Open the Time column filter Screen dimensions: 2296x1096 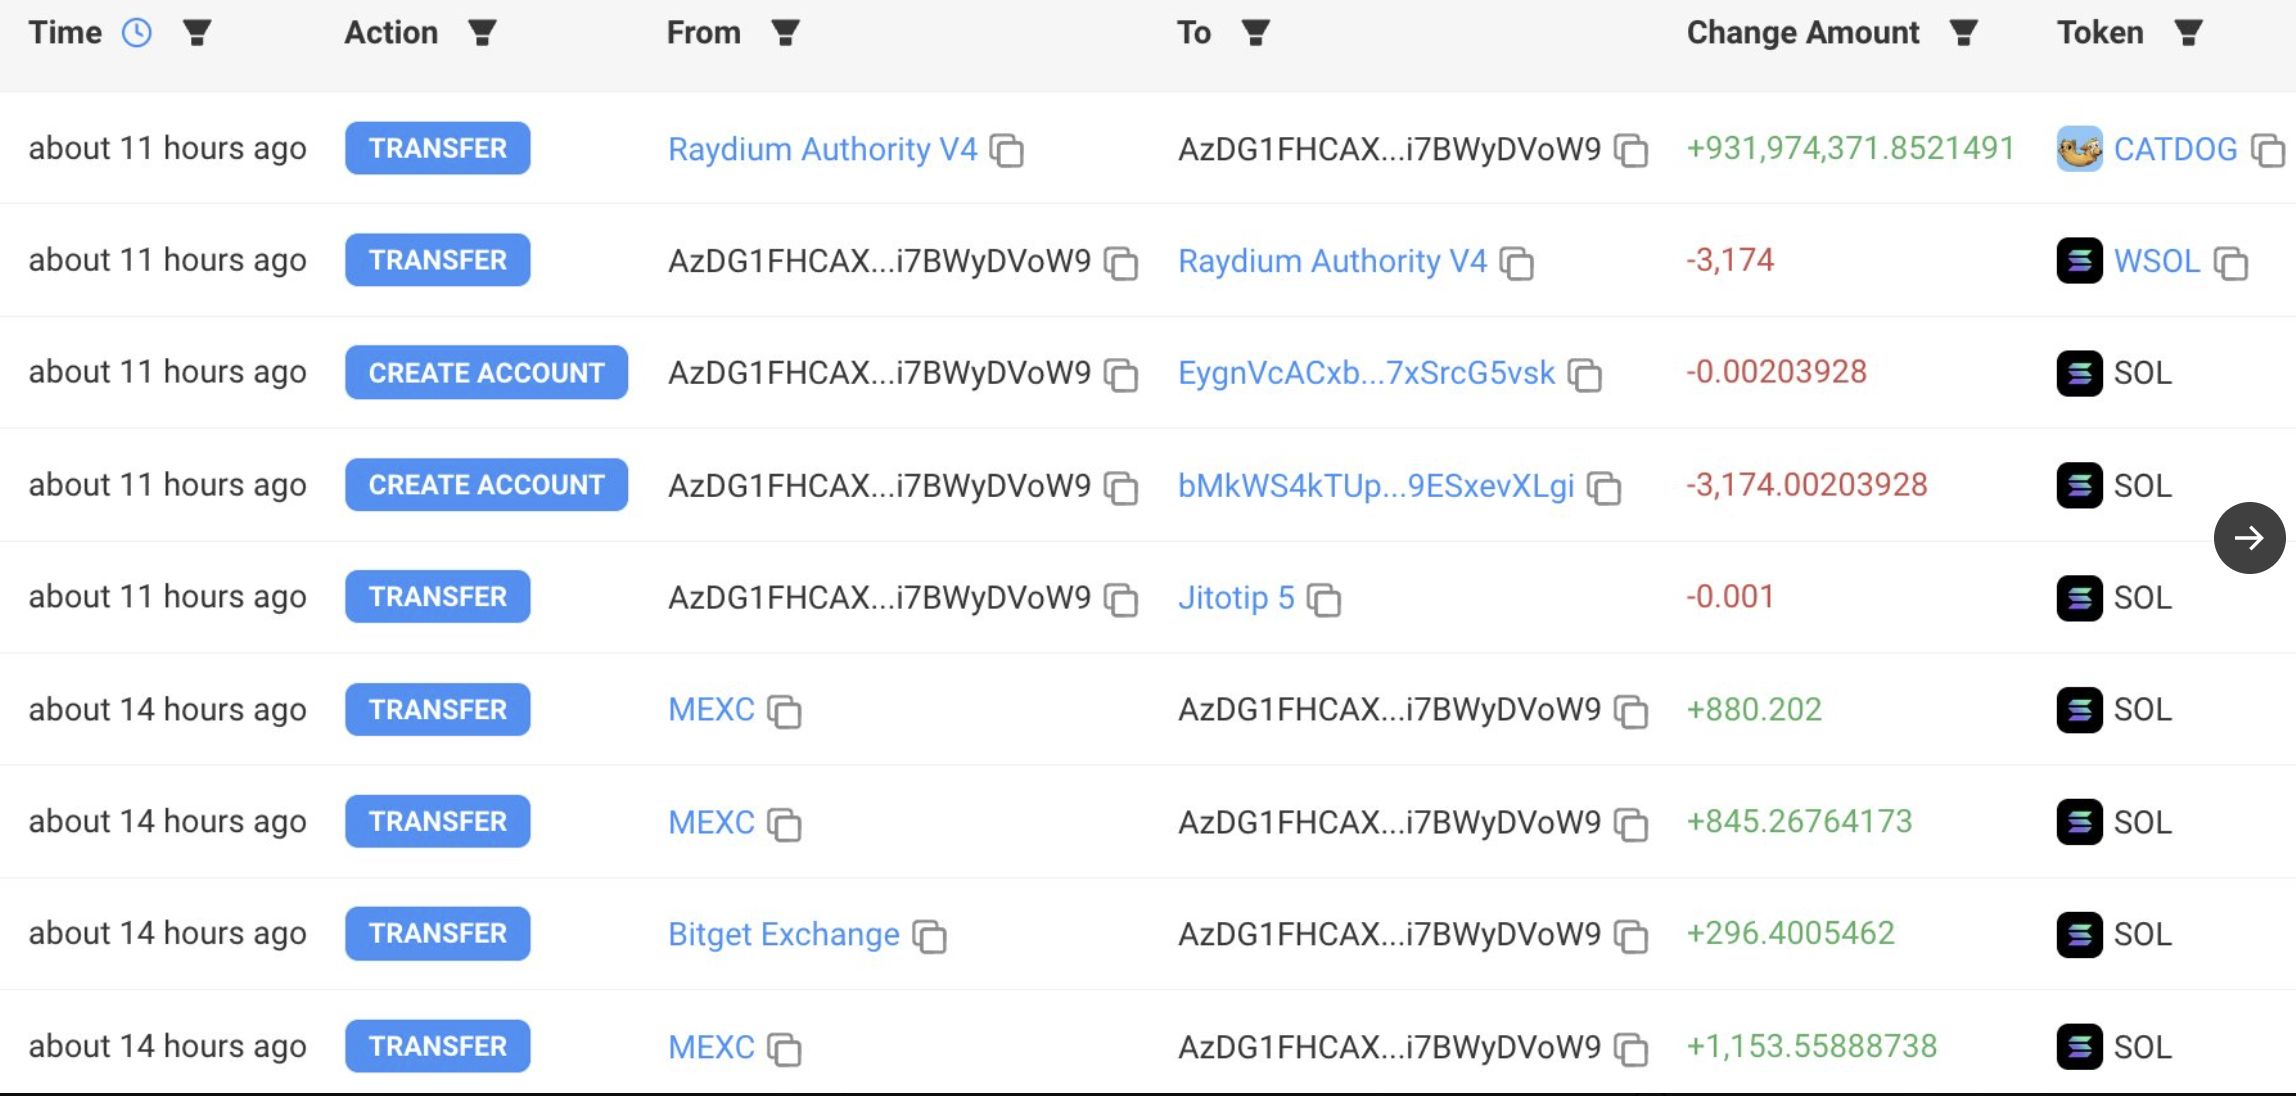pyautogui.click(x=197, y=33)
